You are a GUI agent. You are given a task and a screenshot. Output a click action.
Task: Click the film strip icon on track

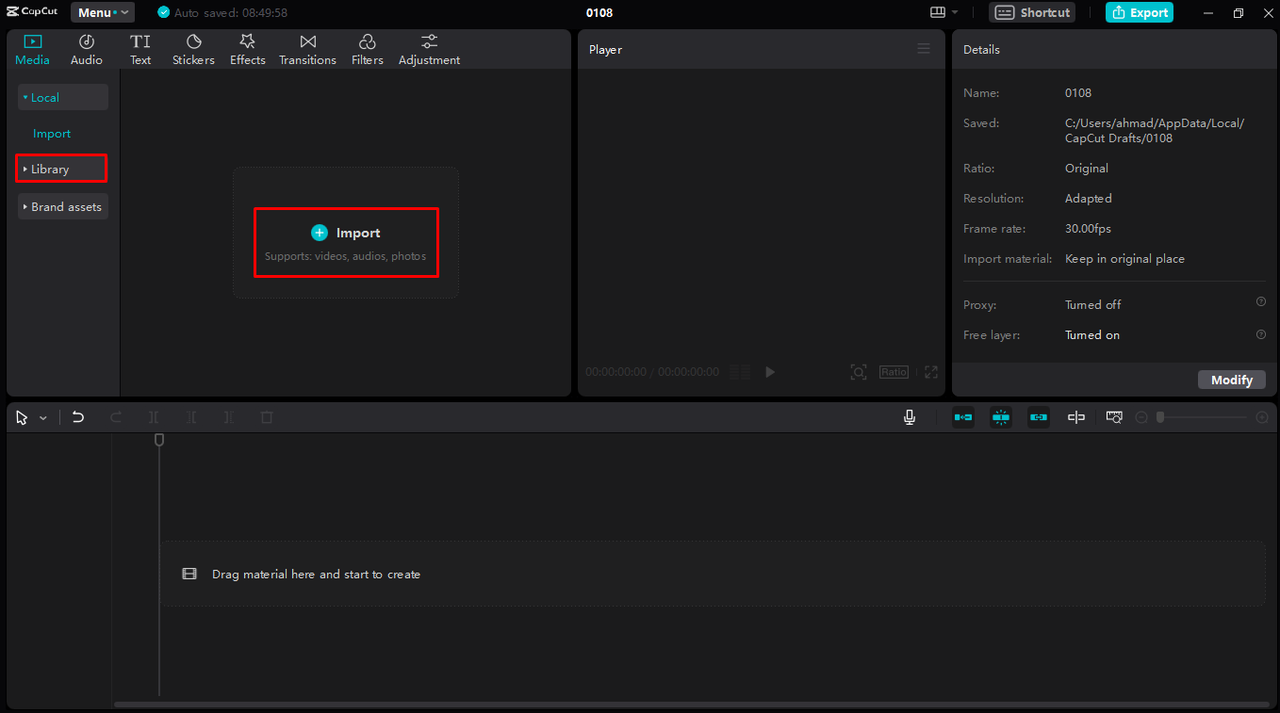189,574
